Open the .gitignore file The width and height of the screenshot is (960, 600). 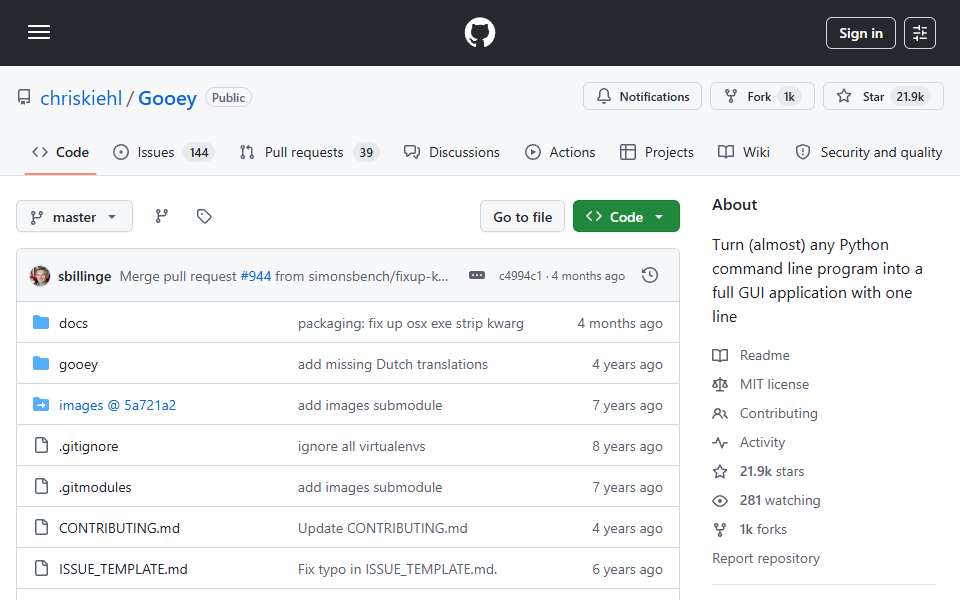(88, 446)
